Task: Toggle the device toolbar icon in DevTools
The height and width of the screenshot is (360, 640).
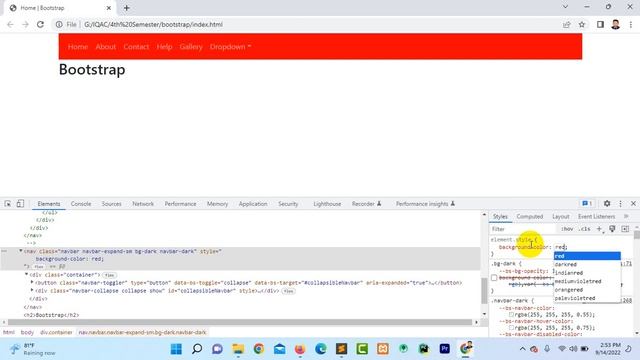Action: (x=20, y=203)
